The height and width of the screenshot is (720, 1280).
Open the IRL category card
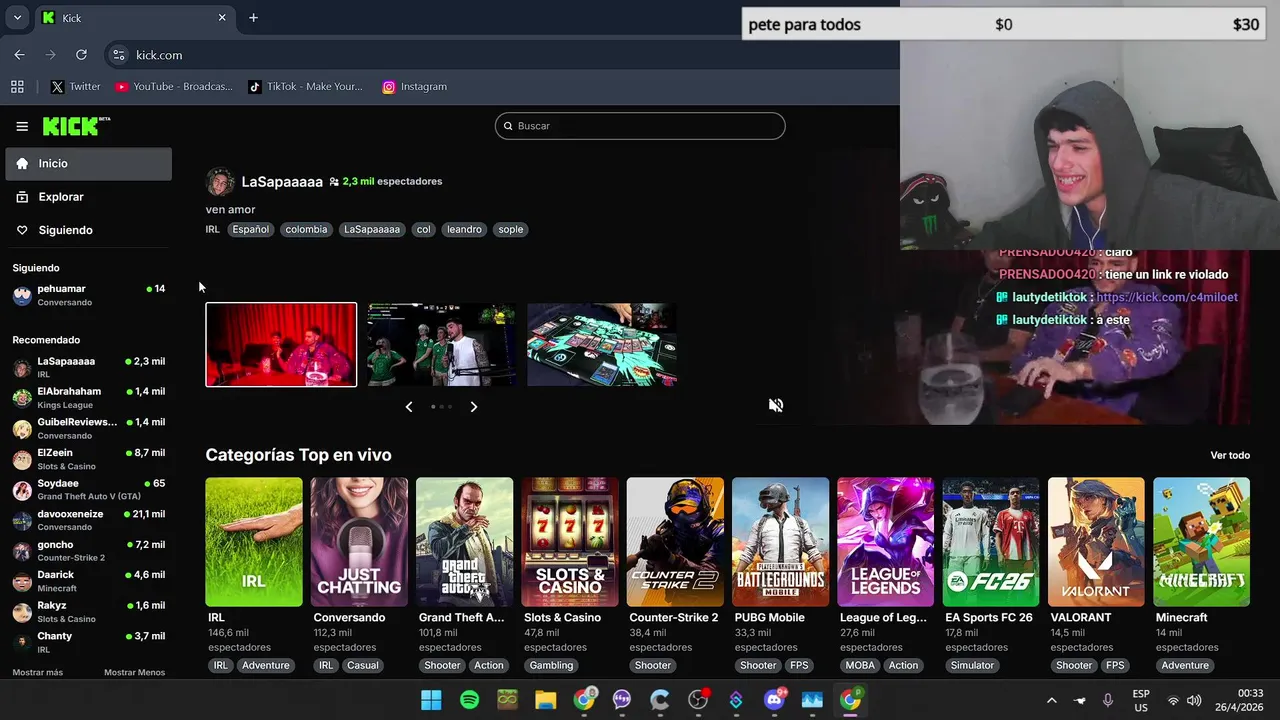[254, 542]
